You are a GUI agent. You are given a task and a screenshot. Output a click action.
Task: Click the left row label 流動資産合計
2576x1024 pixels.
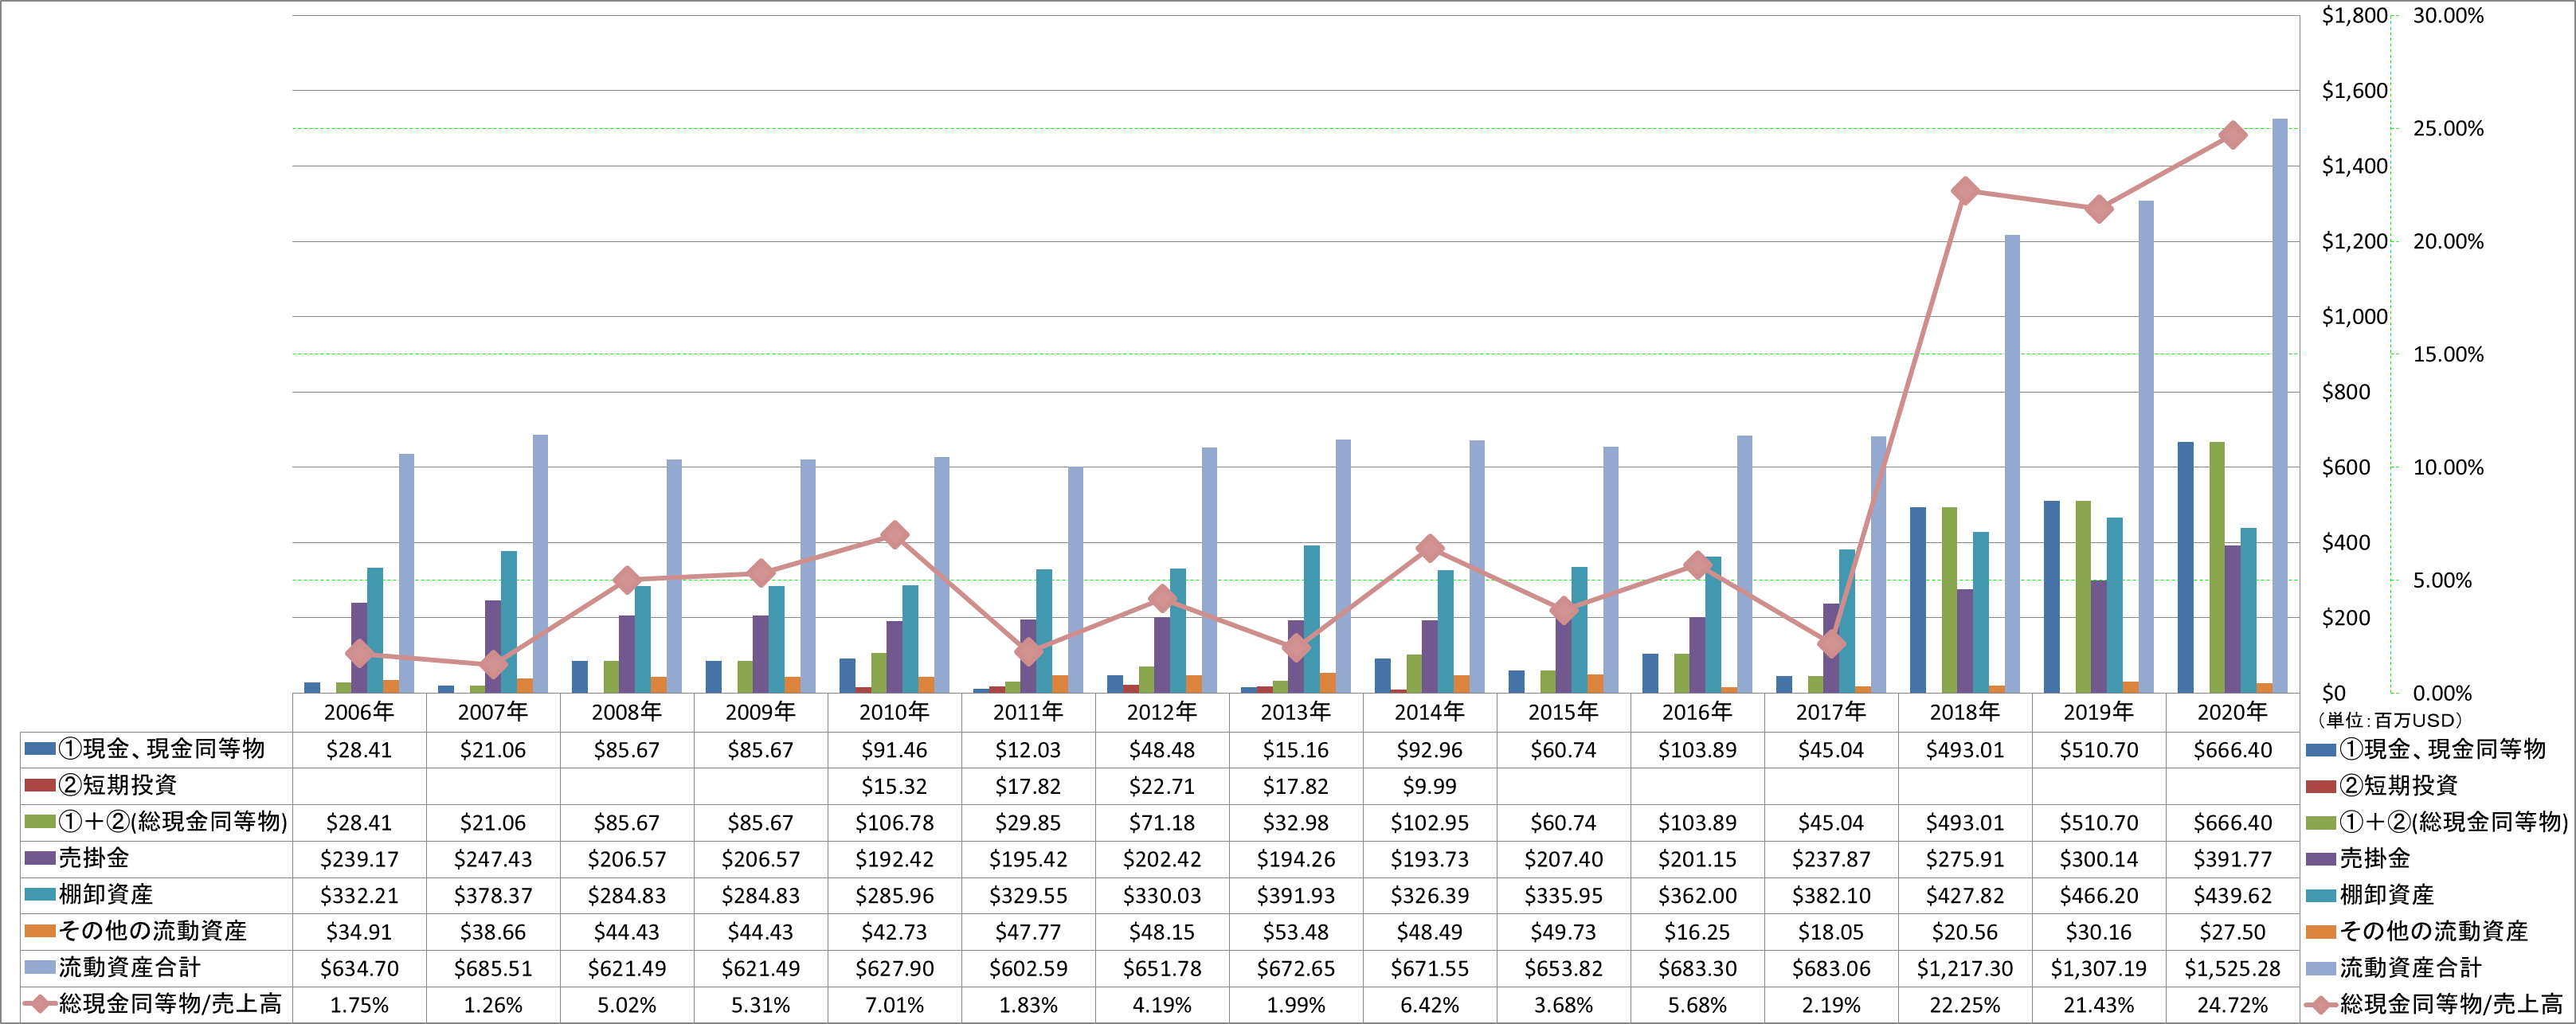point(130,967)
